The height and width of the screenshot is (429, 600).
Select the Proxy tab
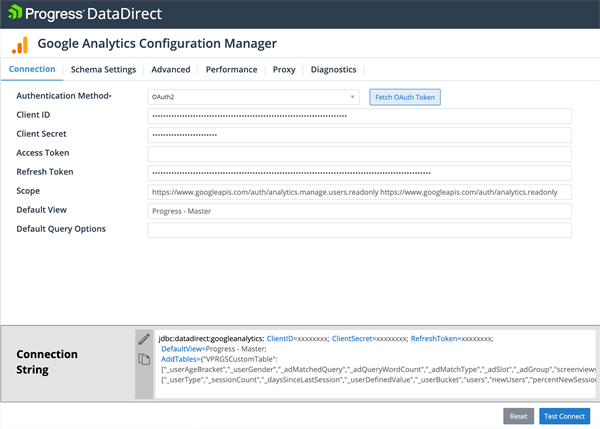coord(284,70)
